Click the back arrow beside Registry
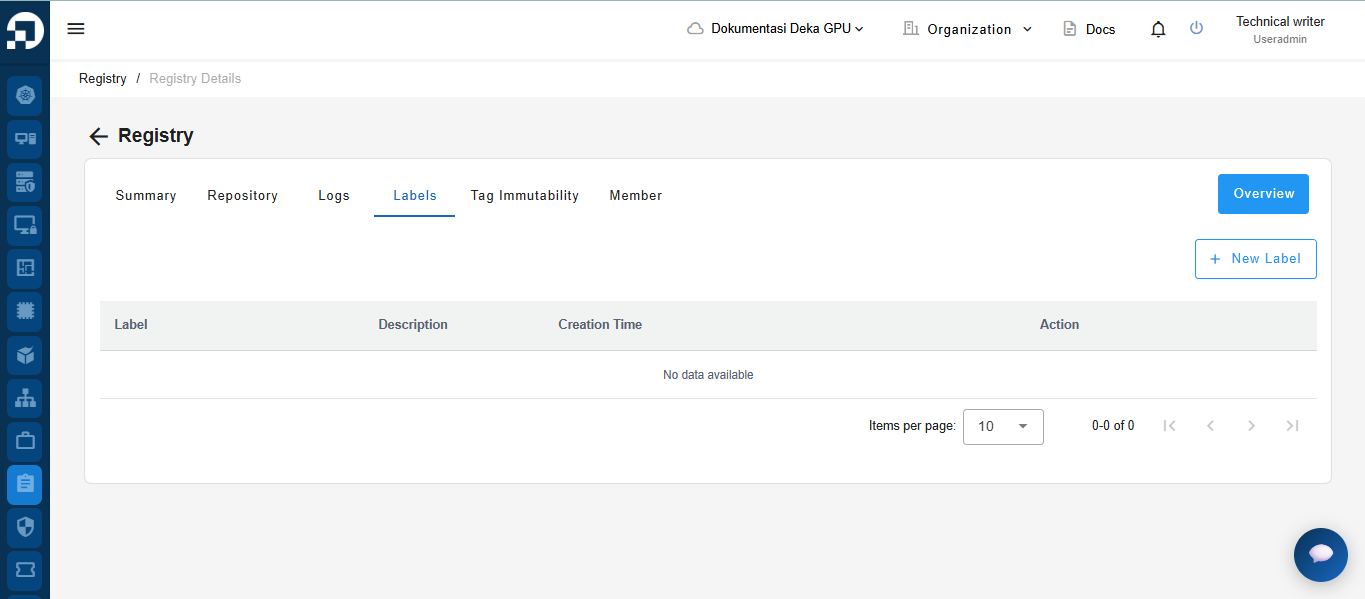Viewport: 1365px width, 599px height. tap(98, 137)
